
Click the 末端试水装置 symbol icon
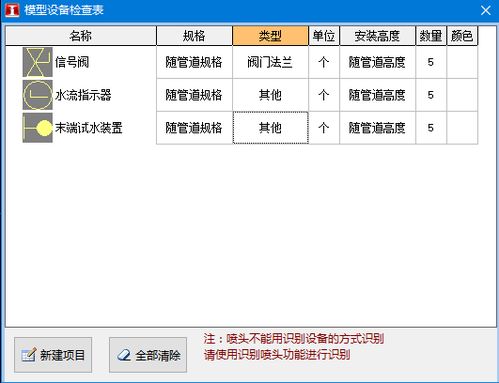pyautogui.click(x=37, y=128)
